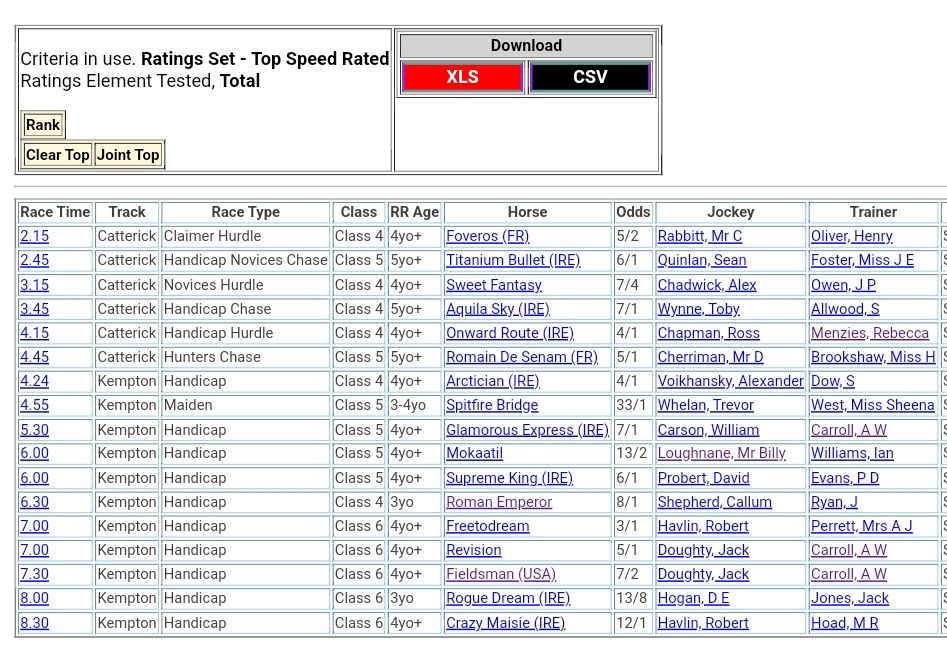Open horse Titanium Bullet (IRE) page
947x647 pixels.
pos(512,260)
